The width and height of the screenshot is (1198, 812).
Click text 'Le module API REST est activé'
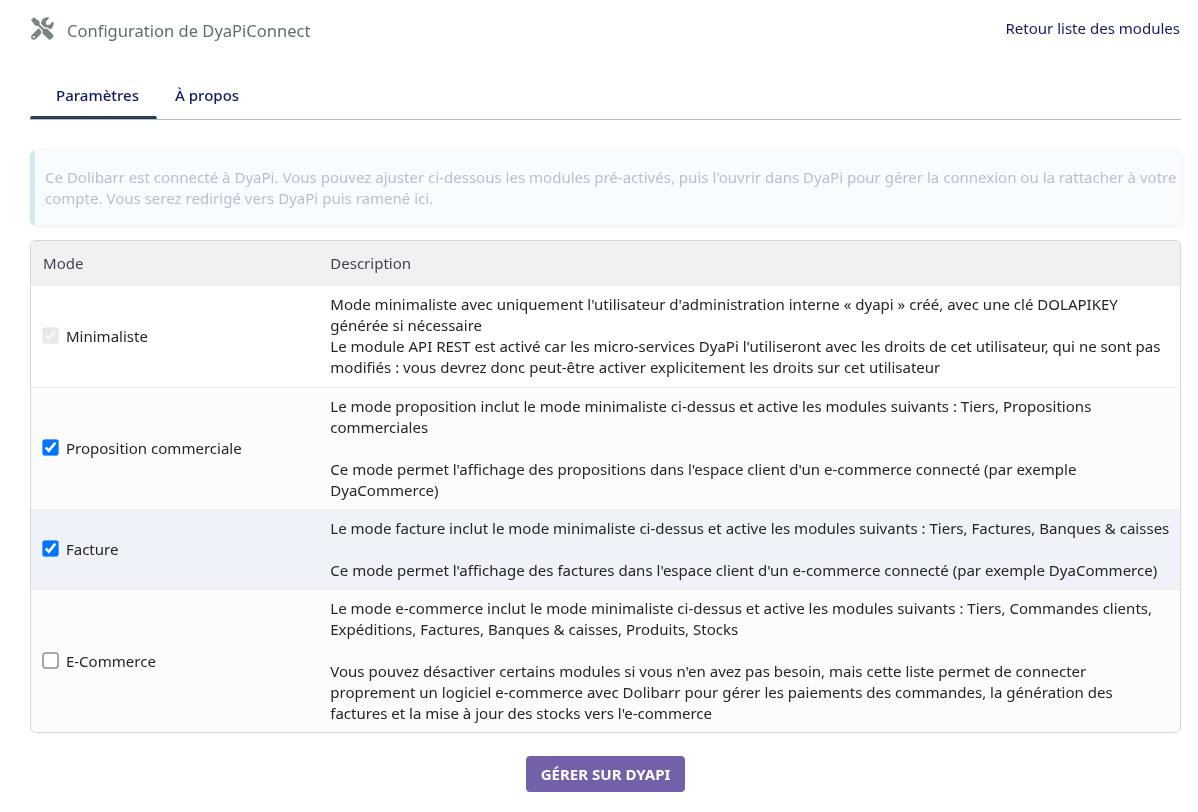click(745, 357)
